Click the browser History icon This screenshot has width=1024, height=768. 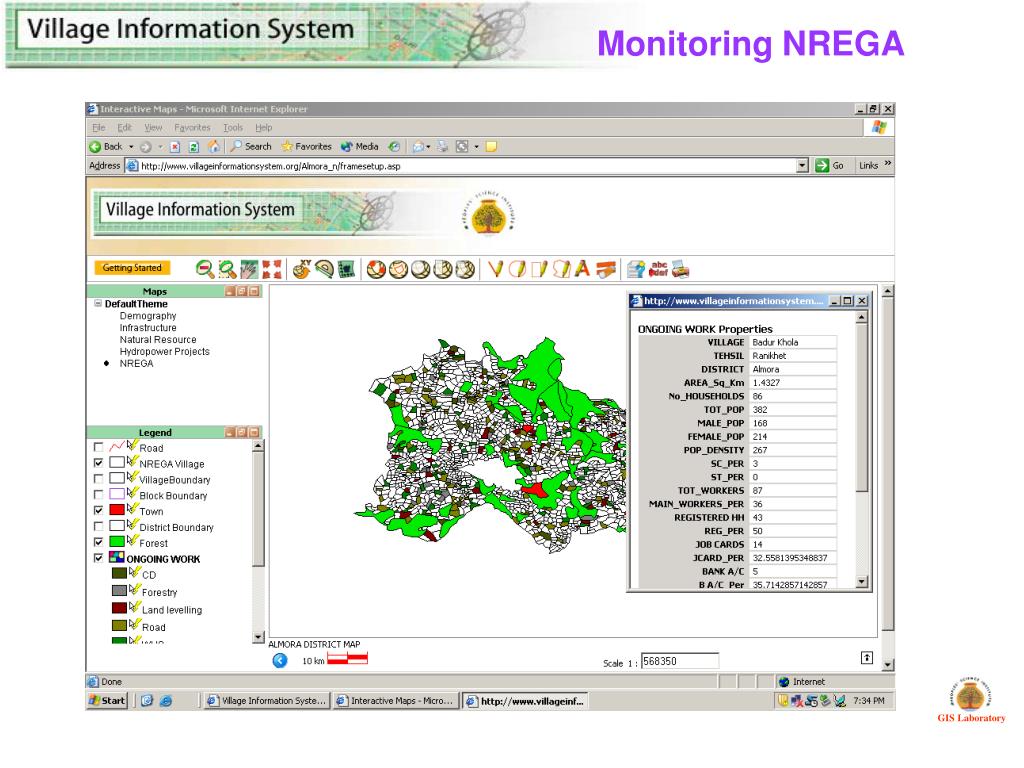point(394,147)
